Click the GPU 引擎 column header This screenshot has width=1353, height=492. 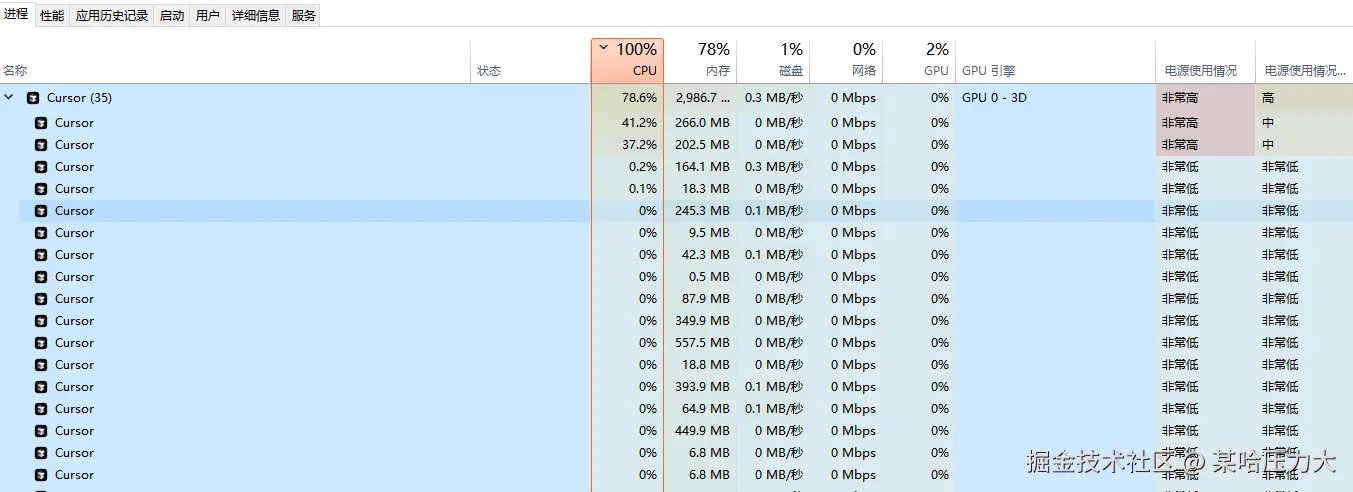coord(988,71)
